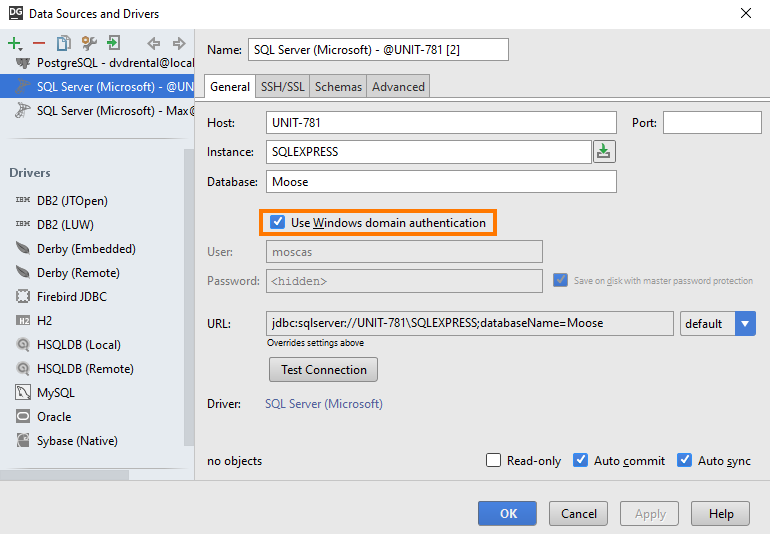Click the Instance field with SQLEXPRESS
770x534 pixels.
point(429,152)
